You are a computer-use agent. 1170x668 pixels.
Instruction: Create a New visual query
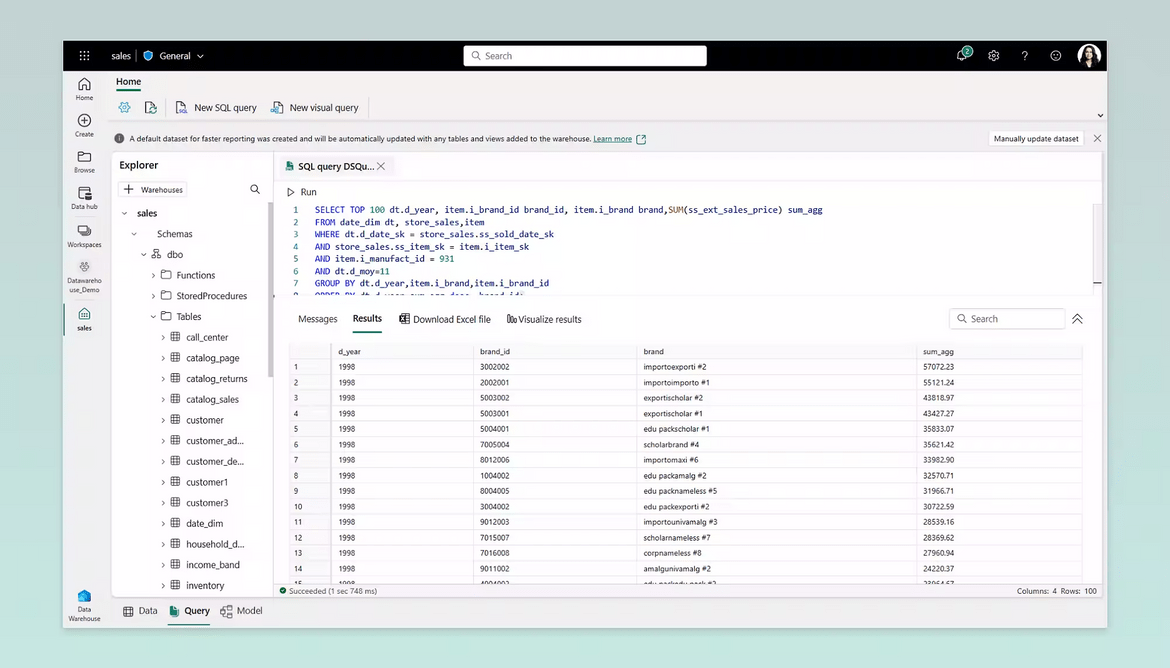pyautogui.click(x=315, y=107)
